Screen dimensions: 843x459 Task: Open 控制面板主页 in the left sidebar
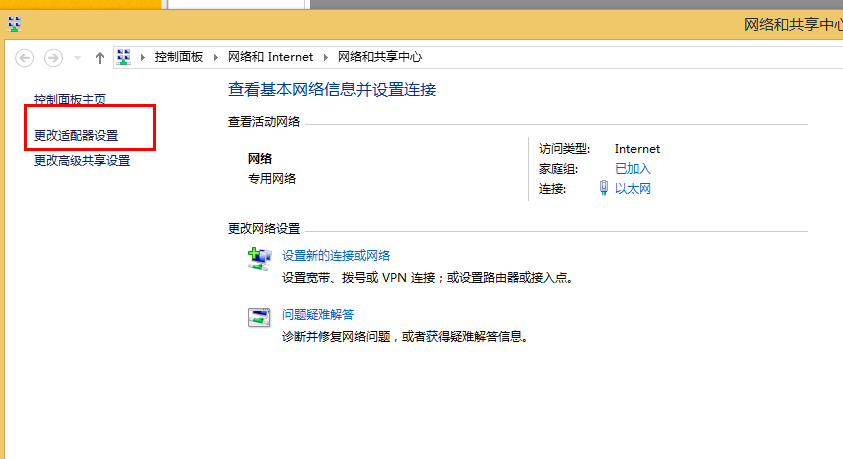(70, 100)
